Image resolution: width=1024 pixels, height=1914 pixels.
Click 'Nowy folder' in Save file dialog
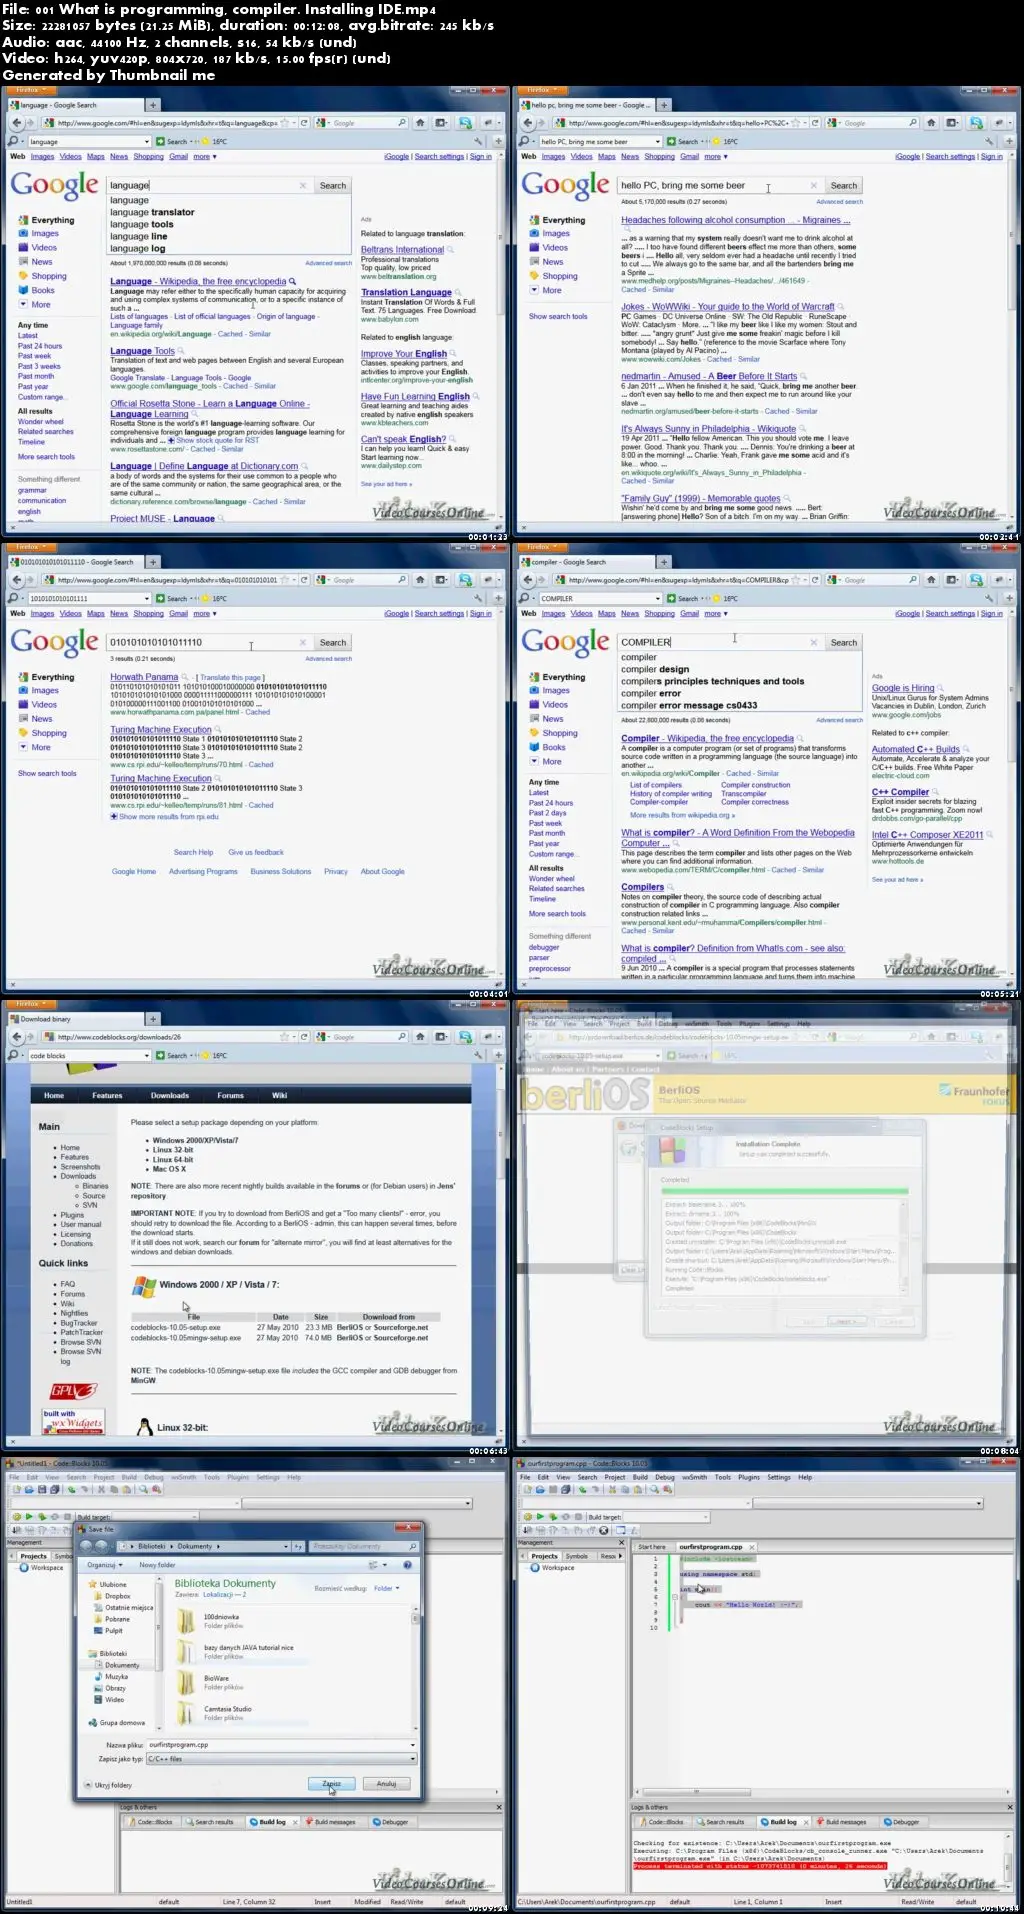point(157,1565)
